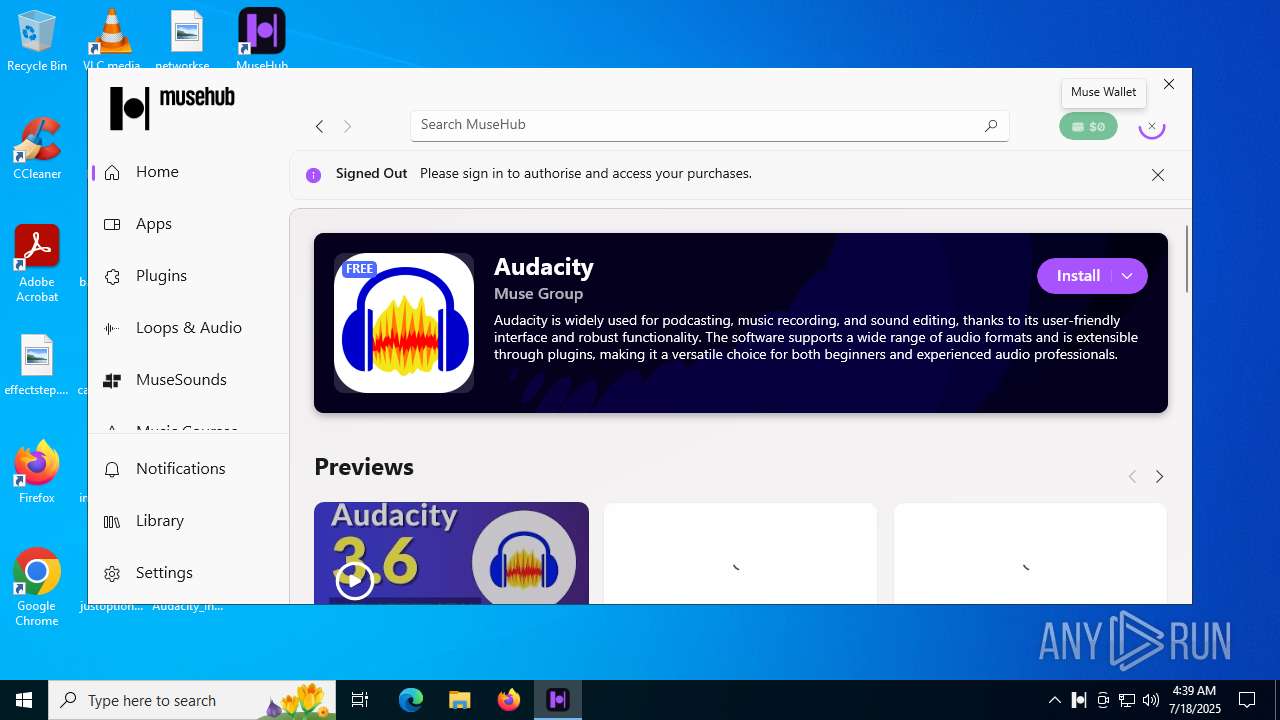The height and width of the screenshot is (720, 1280).
Task: Open the volume control in tray
Action: point(1151,700)
